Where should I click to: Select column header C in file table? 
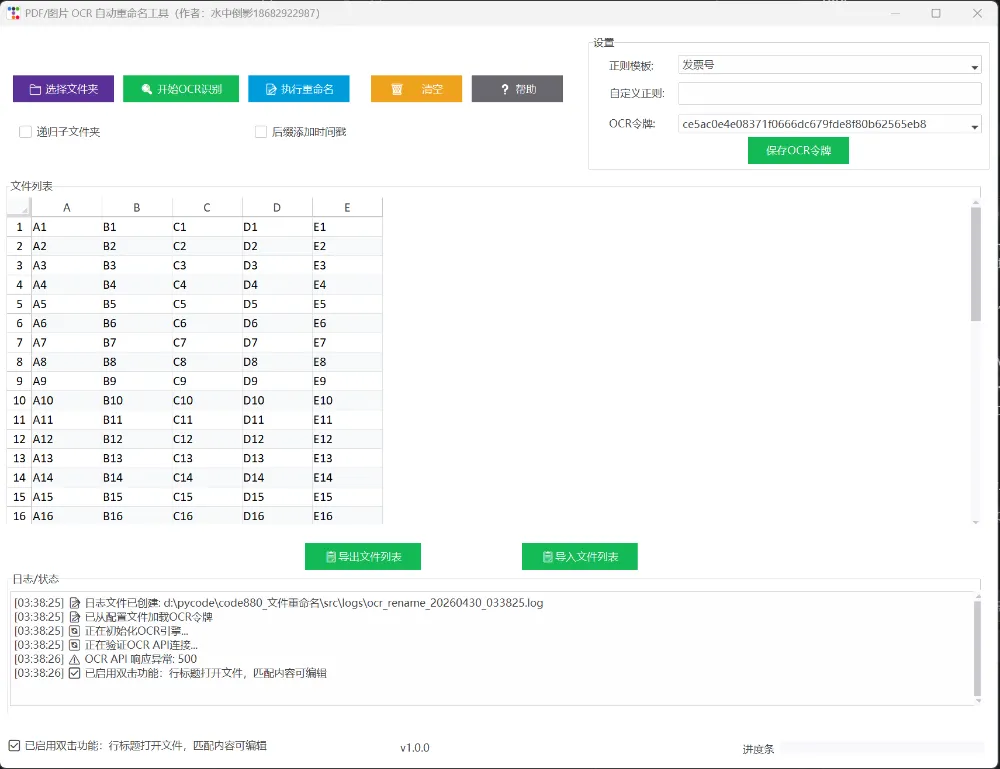(207, 207)
